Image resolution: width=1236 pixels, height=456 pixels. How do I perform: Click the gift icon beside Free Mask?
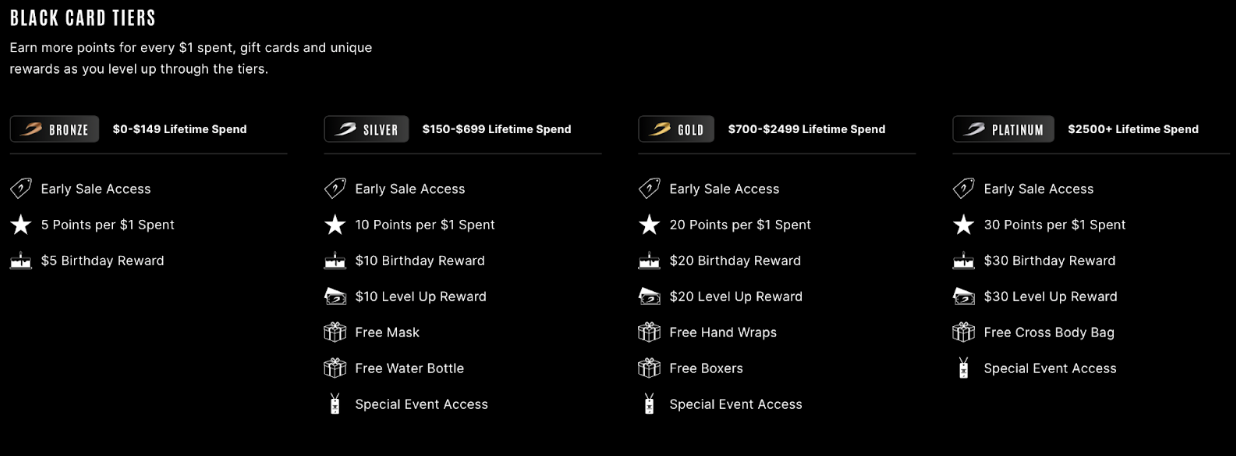335,332
